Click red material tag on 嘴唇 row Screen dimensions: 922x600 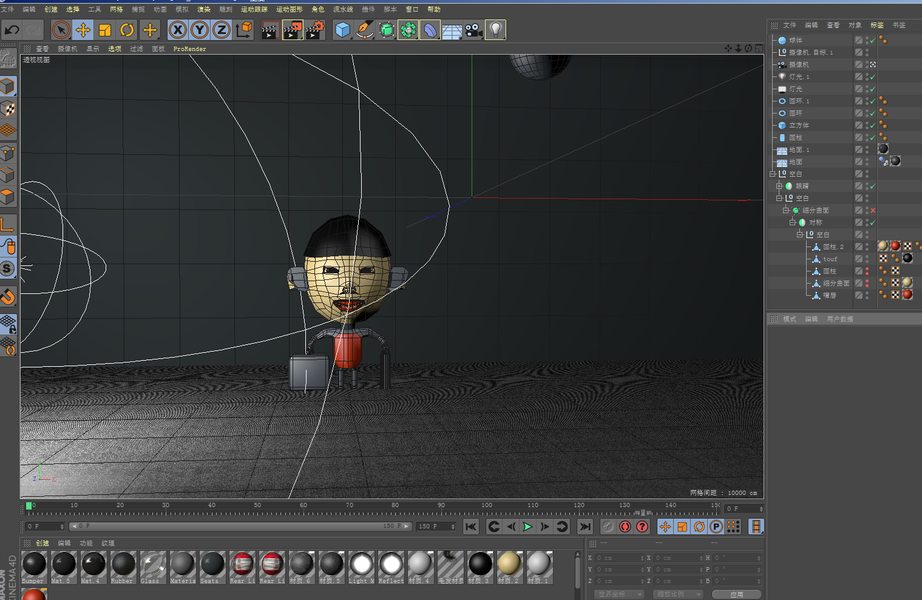point(907,295)
